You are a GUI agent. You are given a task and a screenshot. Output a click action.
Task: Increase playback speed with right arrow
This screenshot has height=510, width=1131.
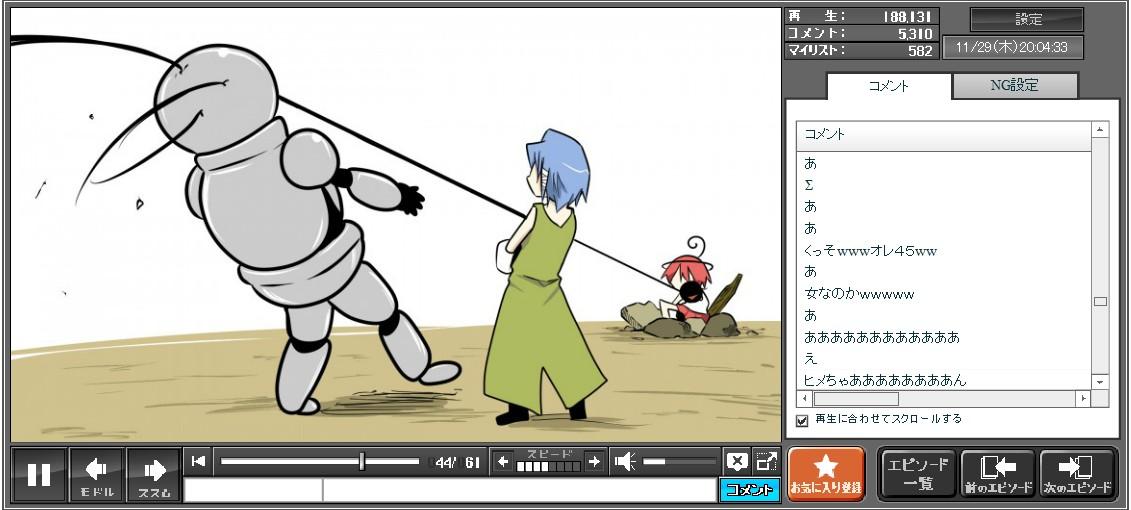tap(594, 461)
